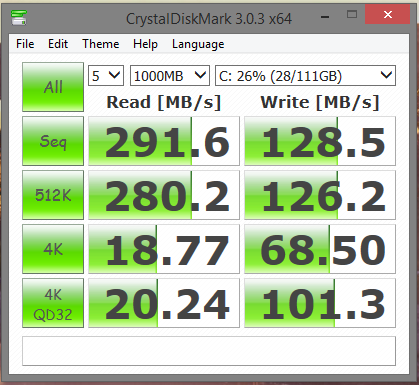Maximize the CrystalDiskMark window

[x=352, y=15]
